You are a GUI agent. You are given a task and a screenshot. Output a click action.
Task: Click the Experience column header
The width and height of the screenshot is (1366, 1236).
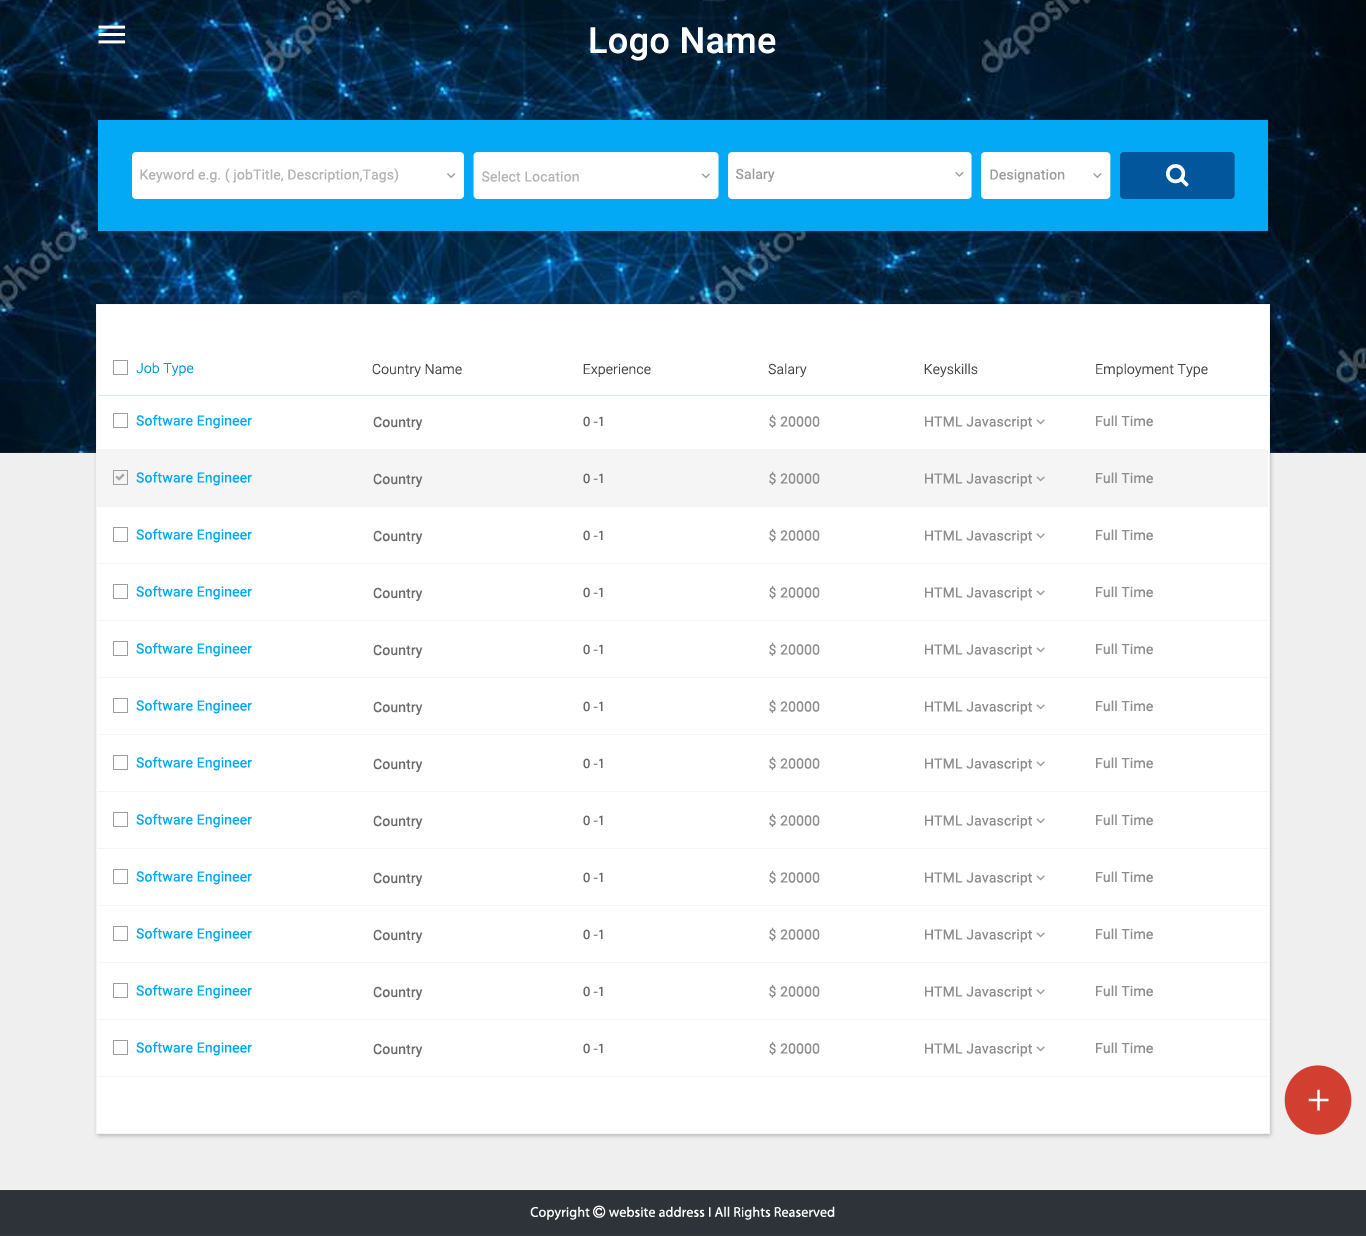click(617, 369)
